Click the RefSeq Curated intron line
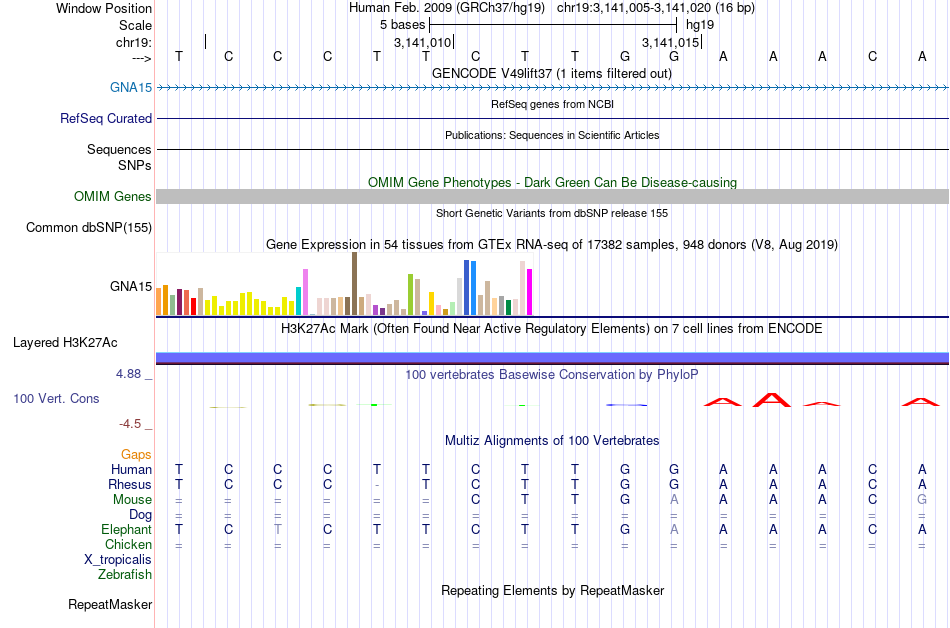 [x=552, y=119]
